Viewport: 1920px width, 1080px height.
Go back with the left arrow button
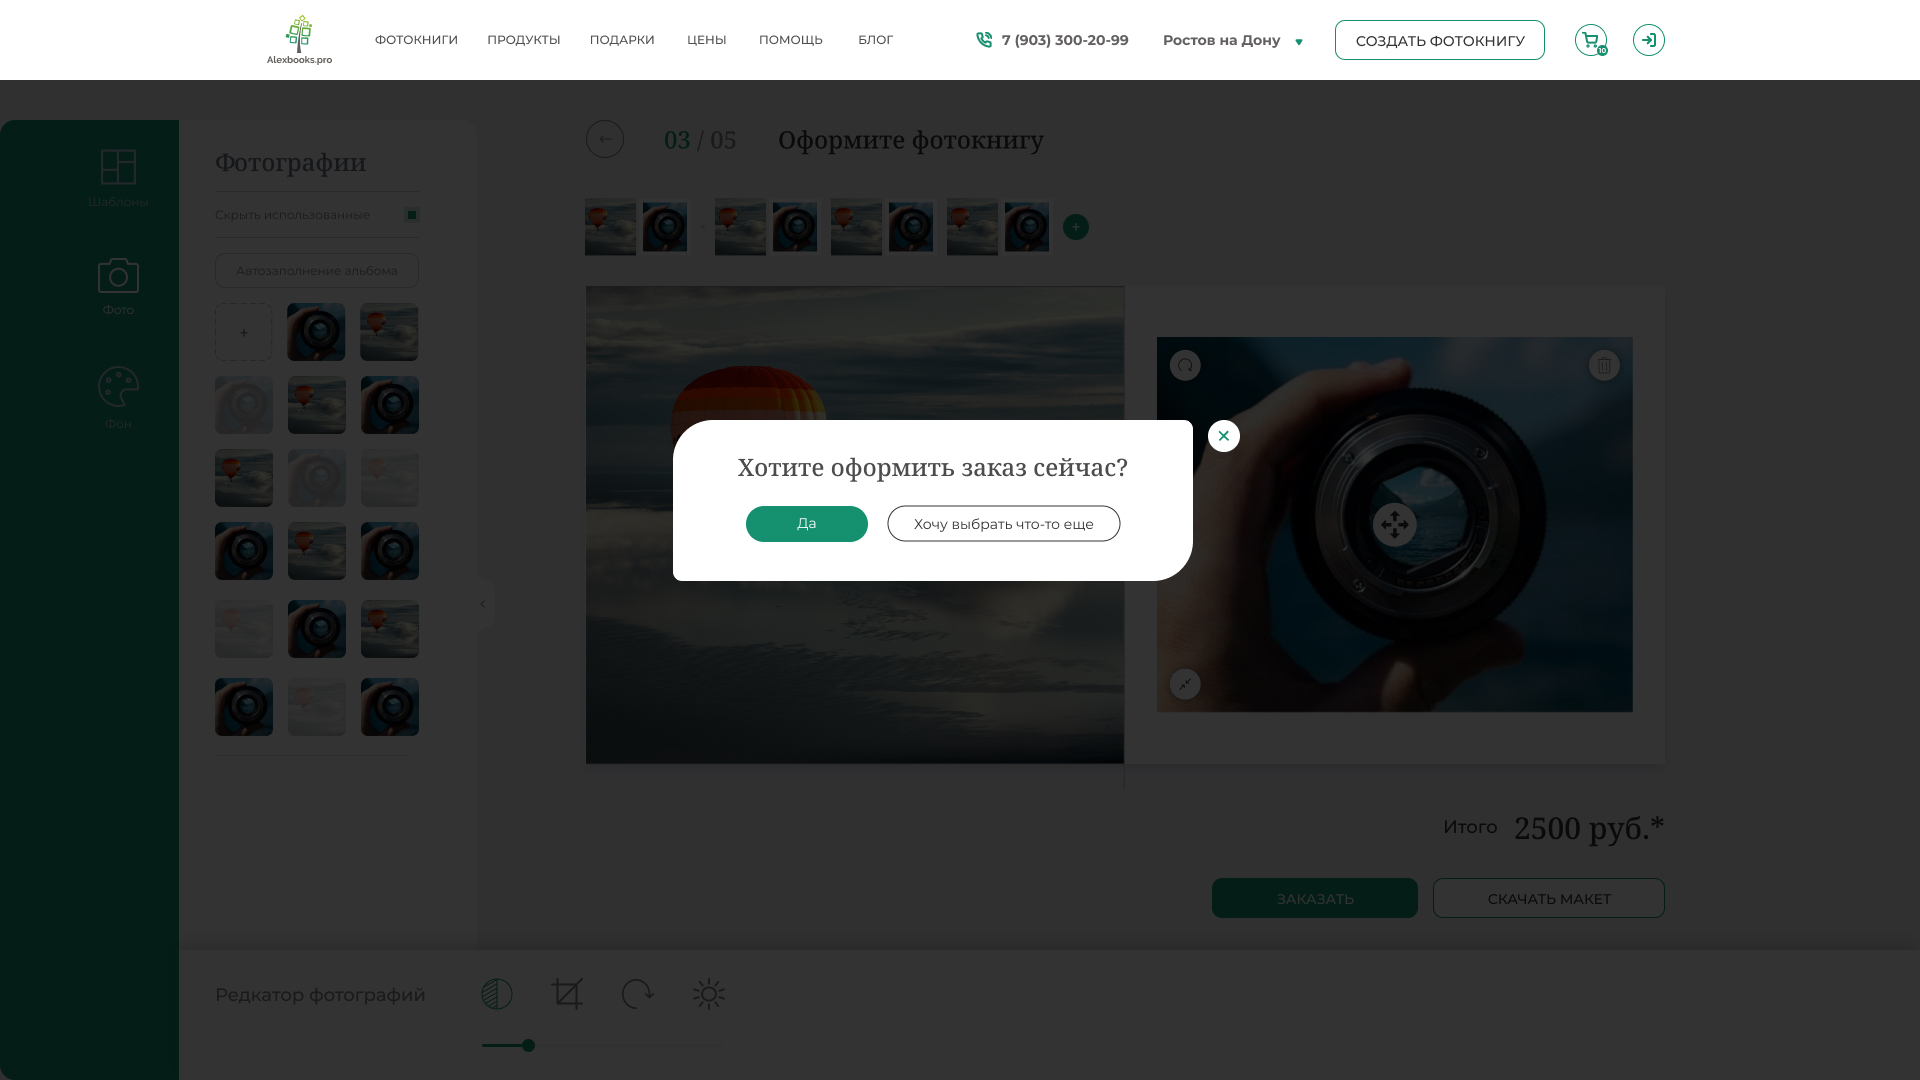click(x=605, y=140)
